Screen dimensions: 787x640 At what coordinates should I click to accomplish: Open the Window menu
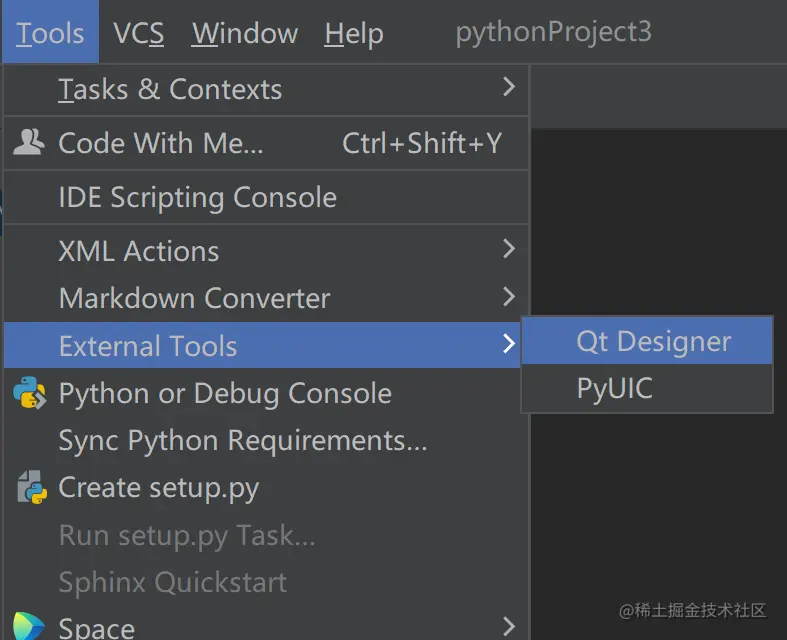click(x=245, y=33)
